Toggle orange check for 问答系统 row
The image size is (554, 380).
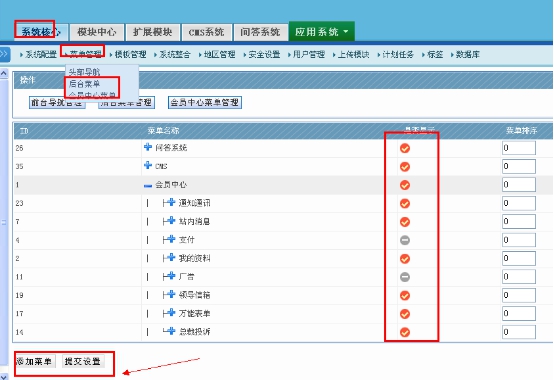[x=405, y=148]
